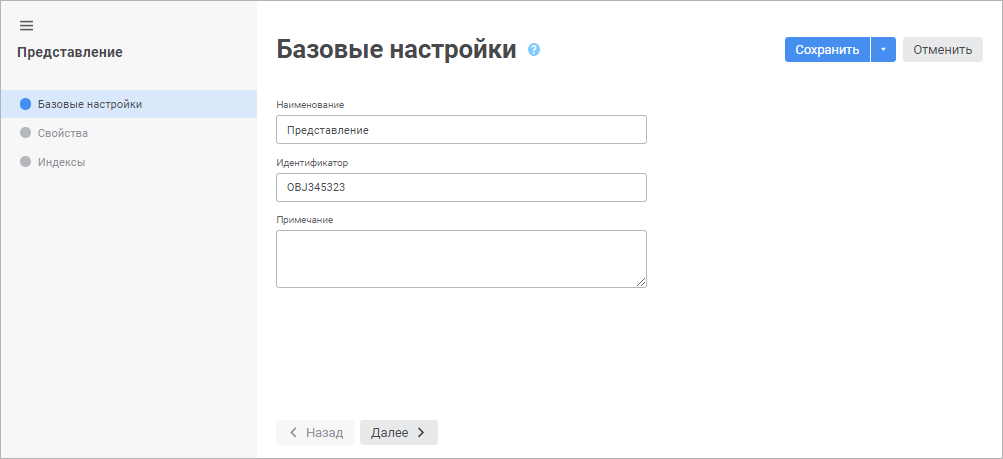Viewport: 1003px width, 459px height.
Task: Click the Представление title in the sidebar
Action: click(x=70, y=52)
